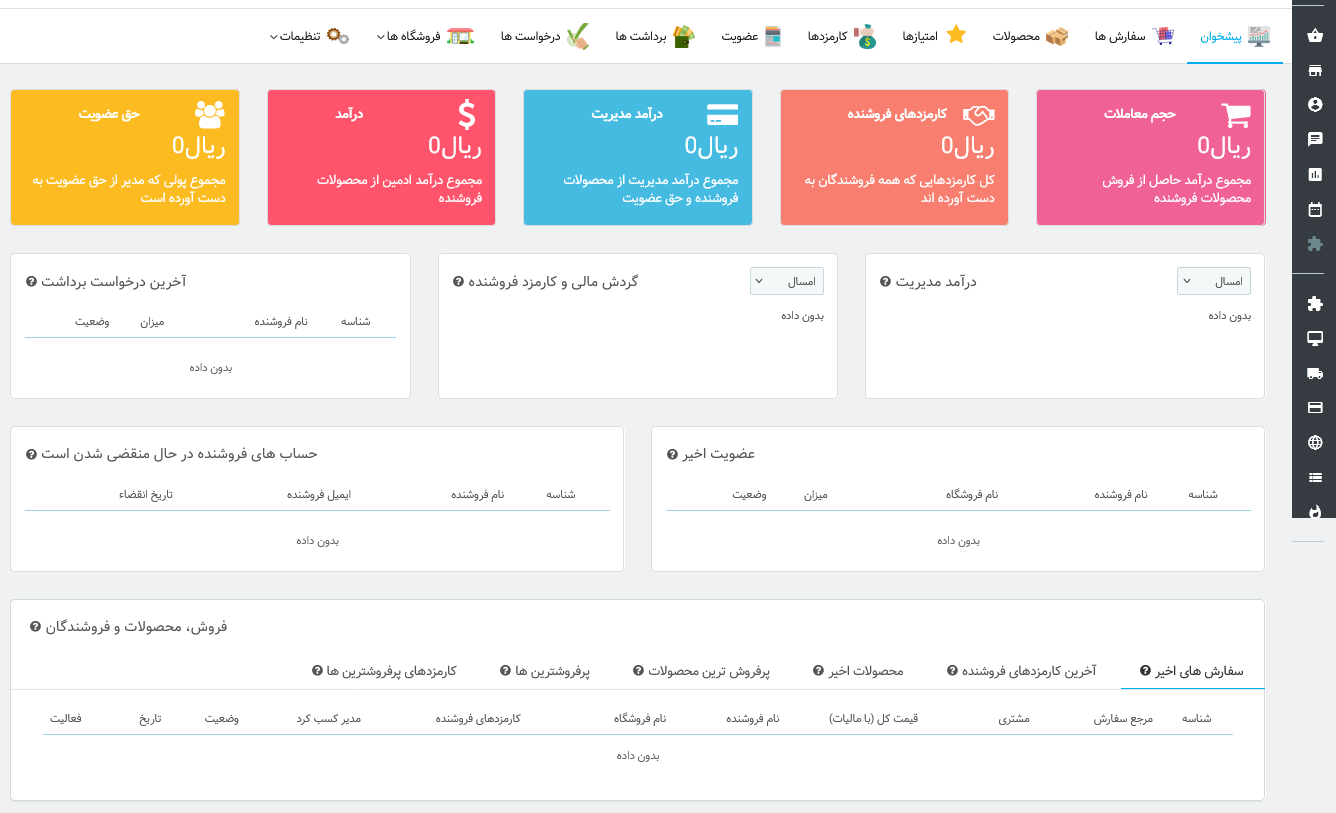Open سفارش ها in top menu
This screenshot has height=813, width=1336.
click(1135, 36)
